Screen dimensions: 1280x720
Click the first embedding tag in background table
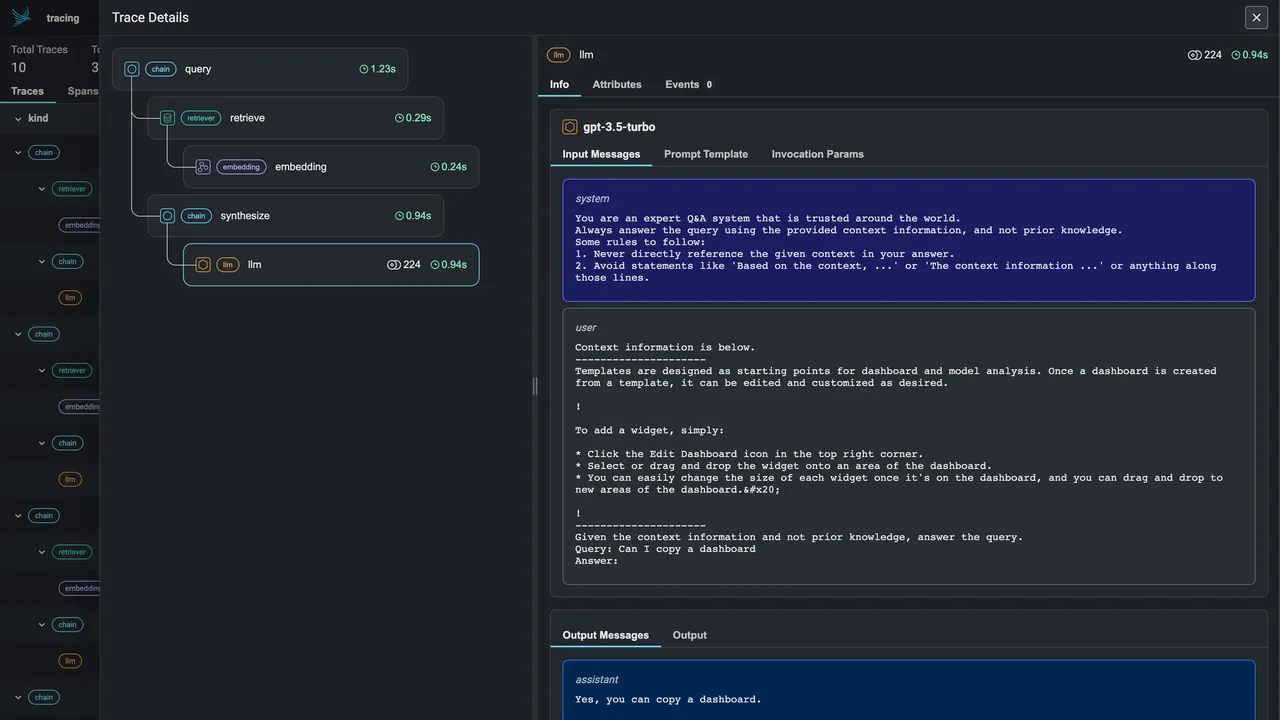81,225
